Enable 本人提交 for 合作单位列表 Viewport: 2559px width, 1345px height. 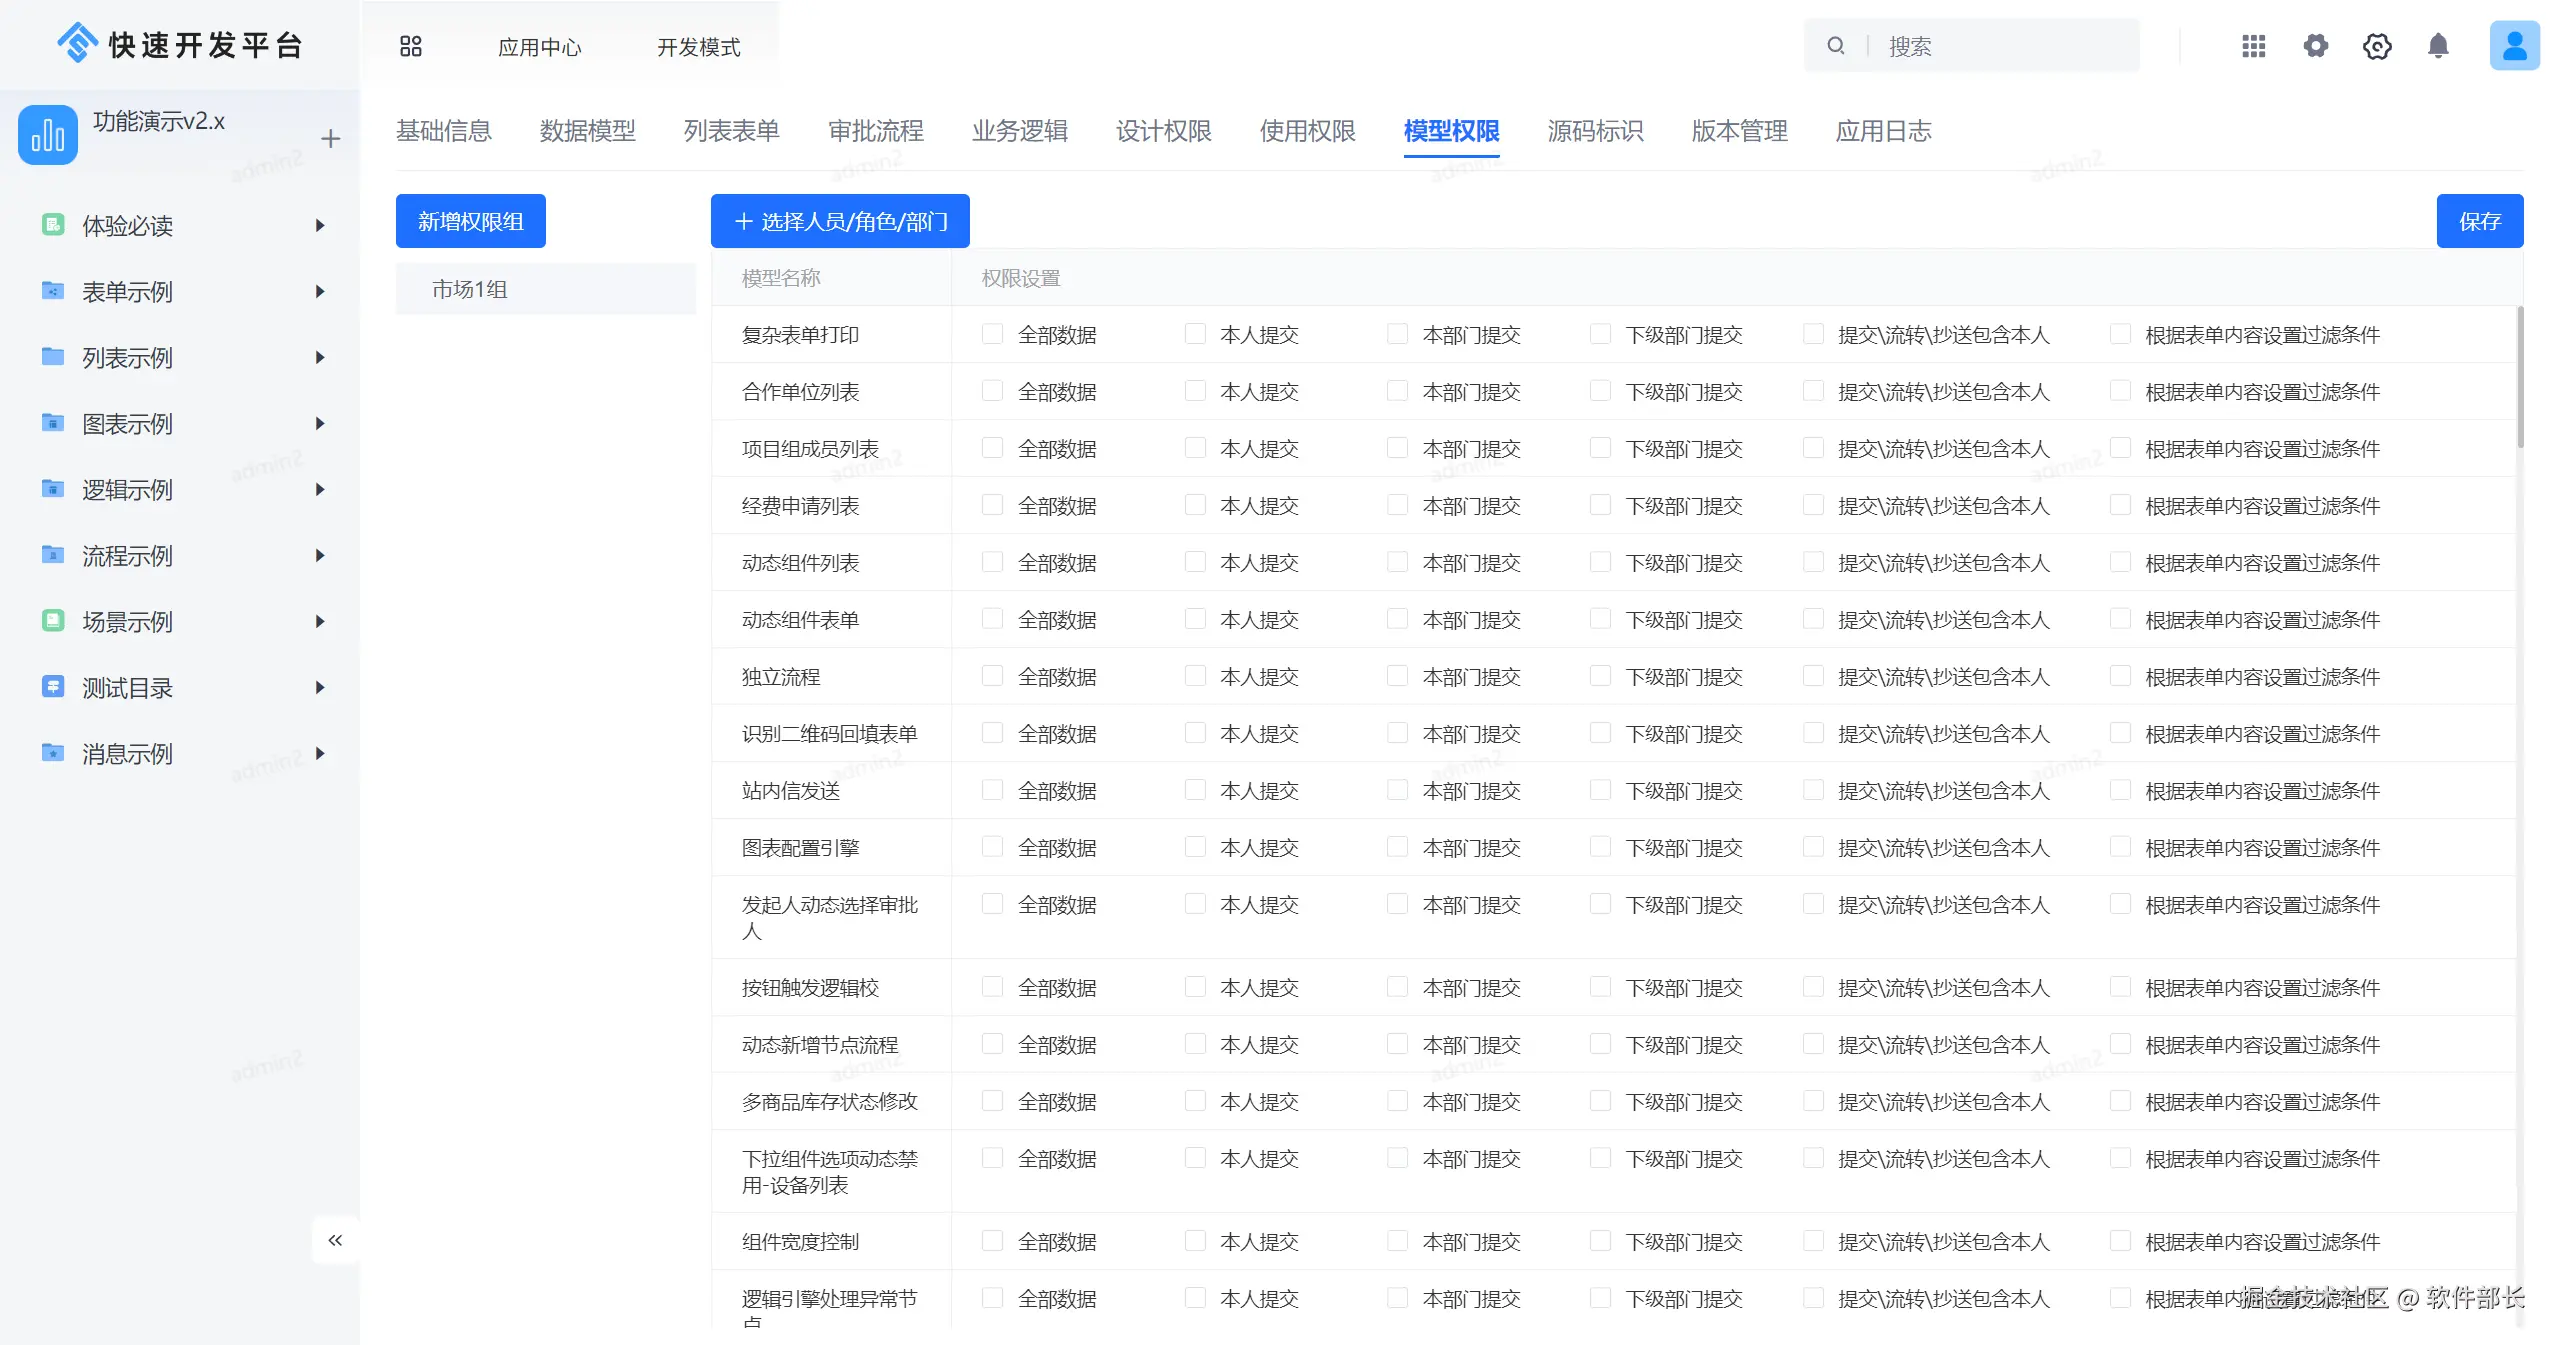(x=1195, y=391)
